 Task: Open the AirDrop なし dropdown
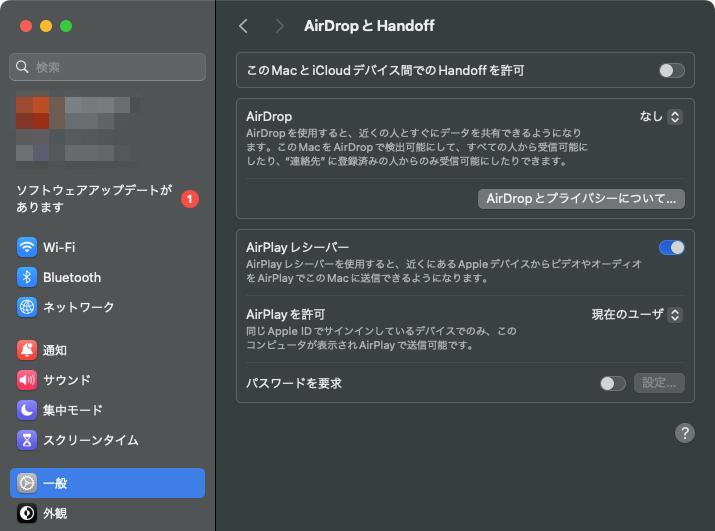click(x=661, y=117)
